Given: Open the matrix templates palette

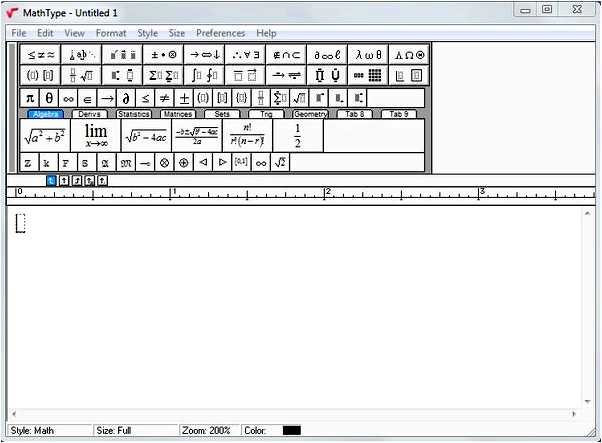Looking at the screenshot, I should [x=368, y=75].
